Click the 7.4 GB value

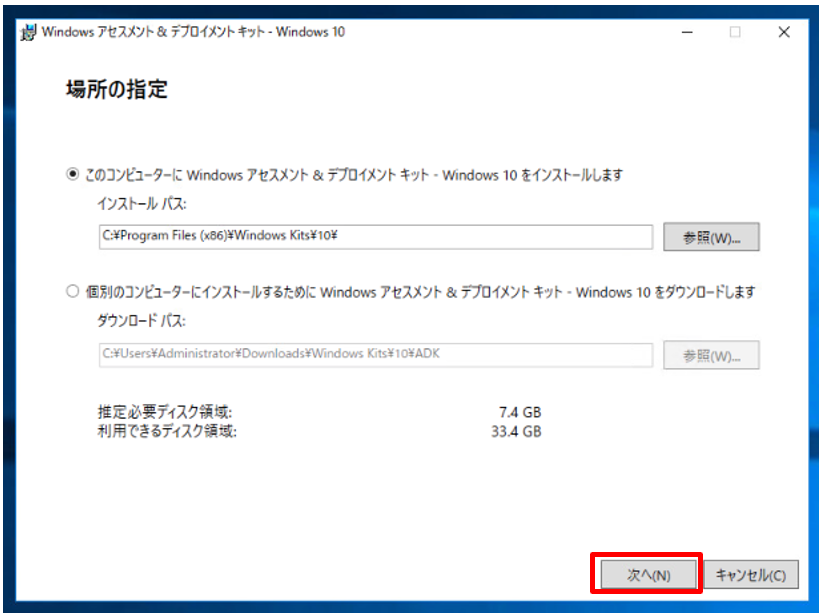(x=520, y=412)
